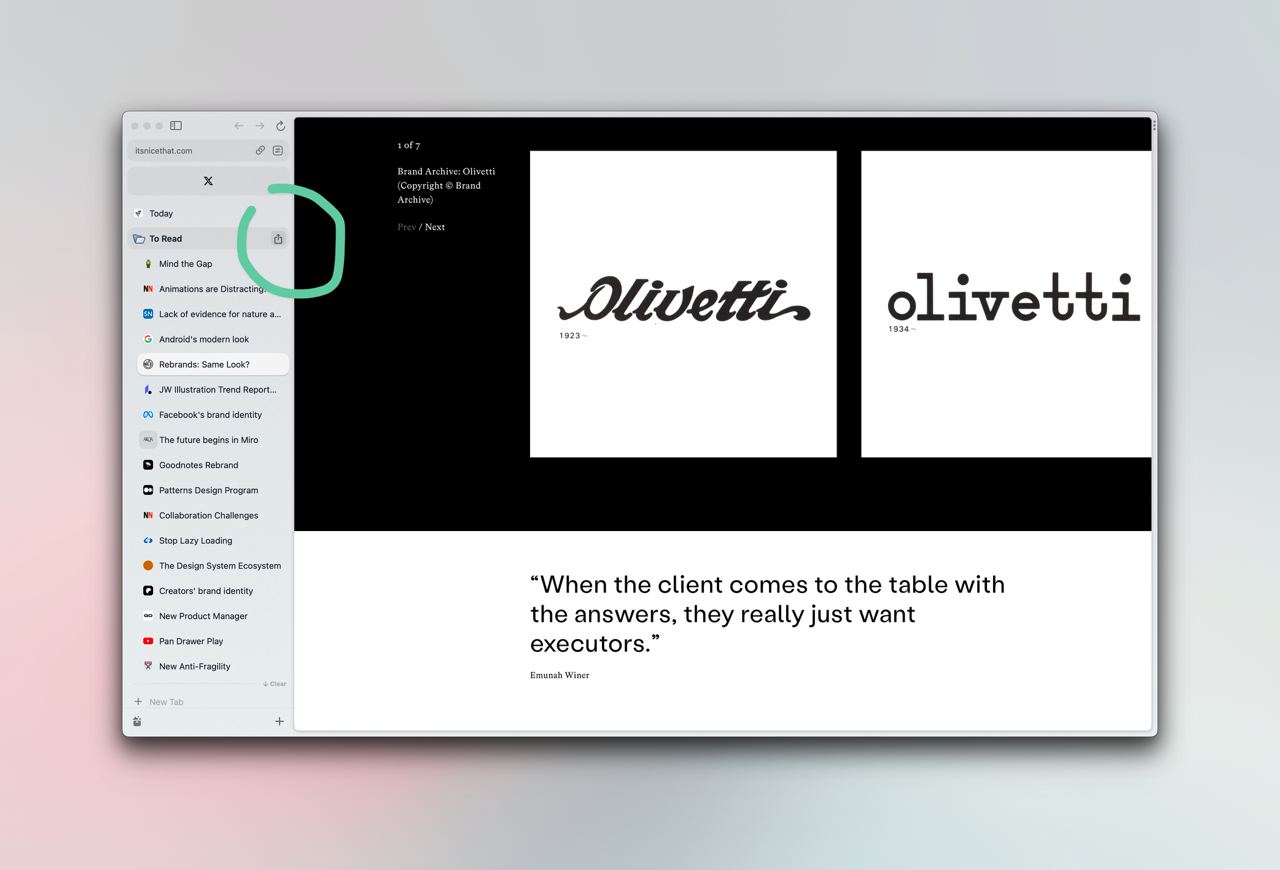The image size is (1280, 870).
Task: Click the Miro tab's favicon
Action: [148, 440]
